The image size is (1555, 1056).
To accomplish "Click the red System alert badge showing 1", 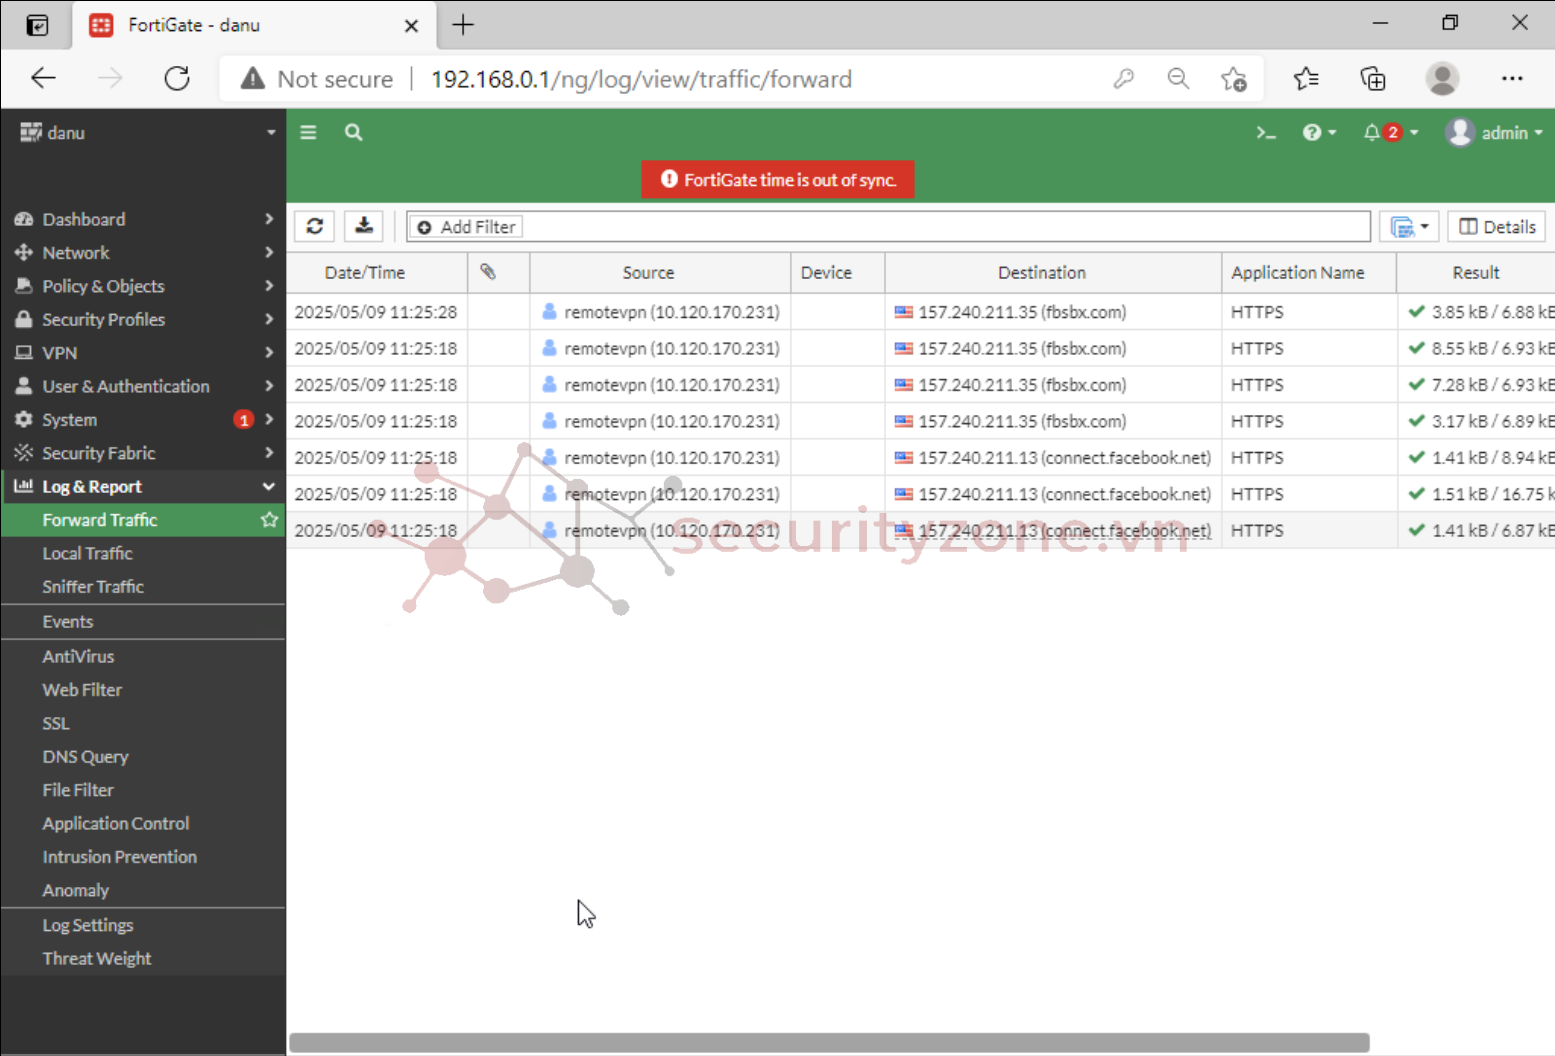I will [x=243, y=420].
